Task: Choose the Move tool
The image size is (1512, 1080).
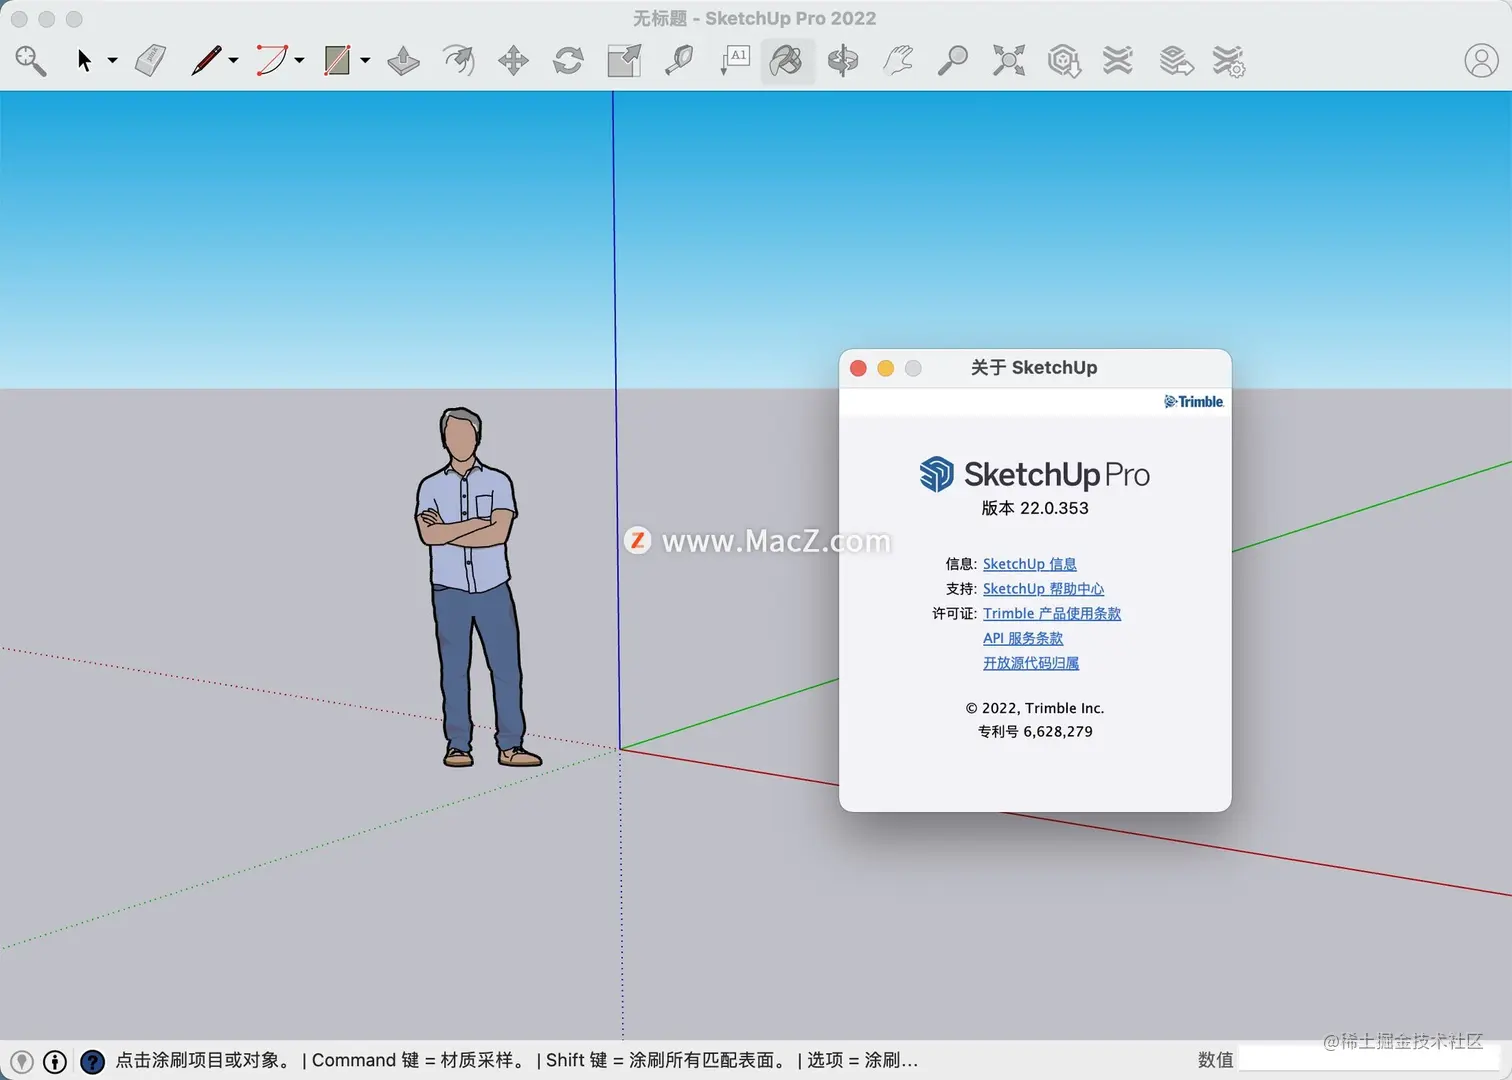Action: coord(513,61)
